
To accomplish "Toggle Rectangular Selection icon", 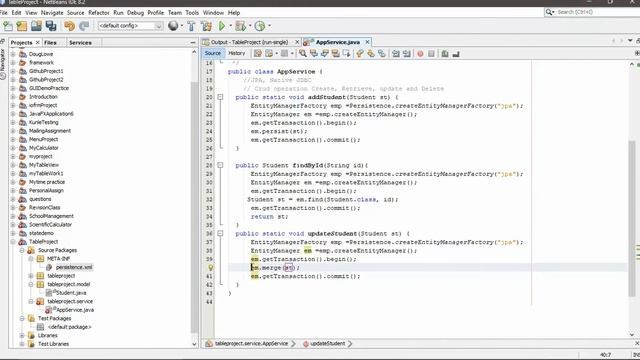I will pyautogui.click(x=347, y=53).
